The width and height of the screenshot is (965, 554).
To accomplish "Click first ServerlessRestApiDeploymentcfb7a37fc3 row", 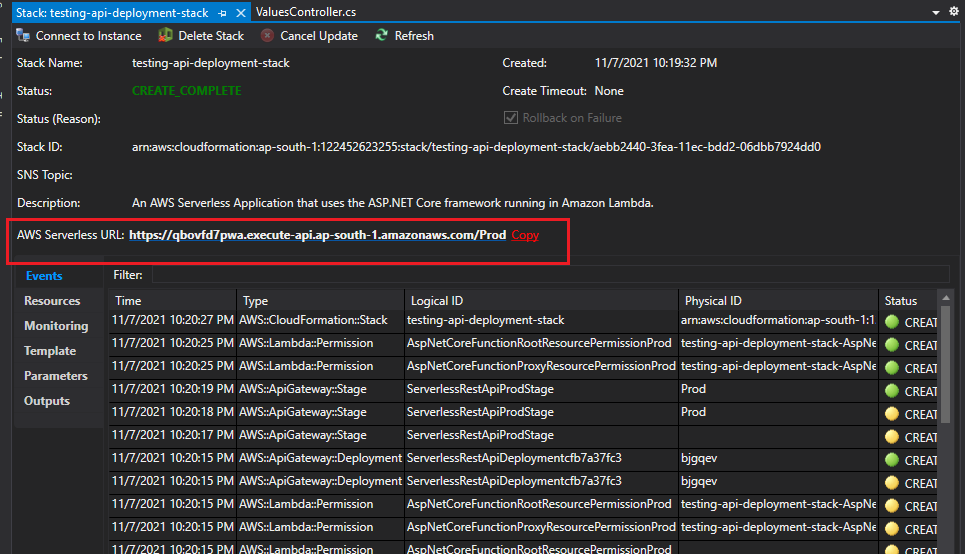I will pyautogui.click(x=514, y=458).
